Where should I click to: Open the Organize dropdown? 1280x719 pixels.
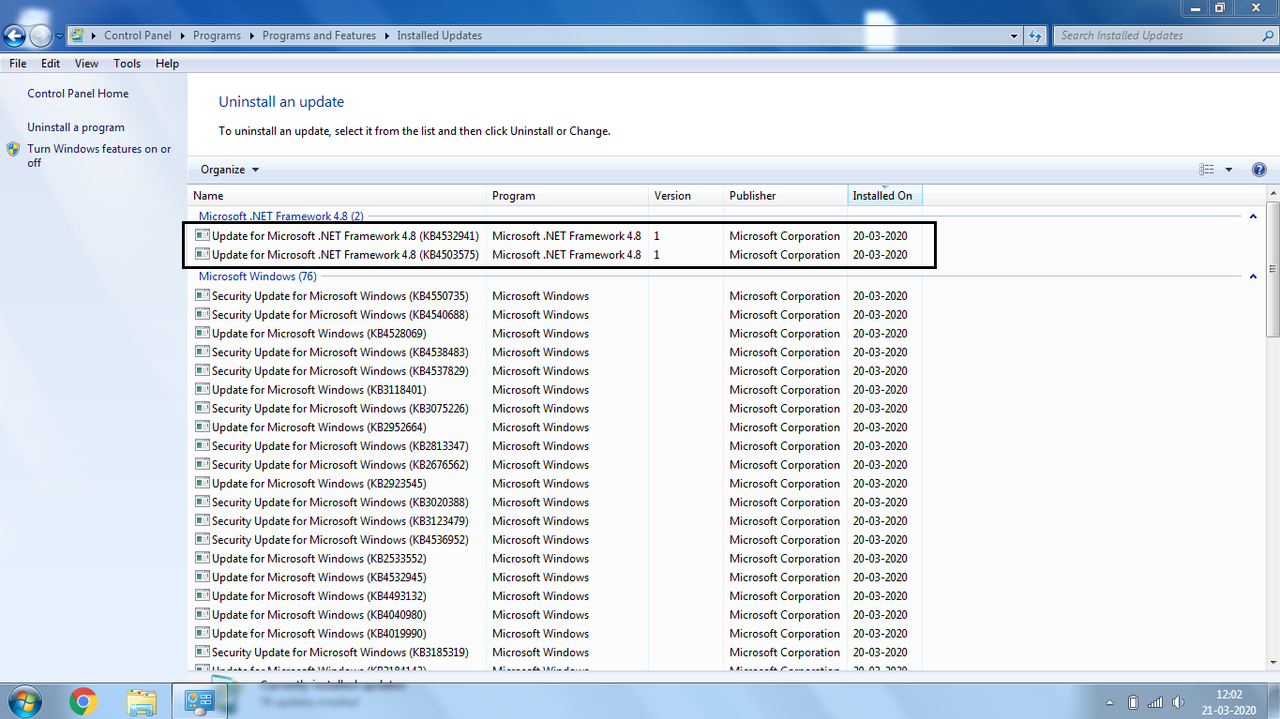click(230, 170)
